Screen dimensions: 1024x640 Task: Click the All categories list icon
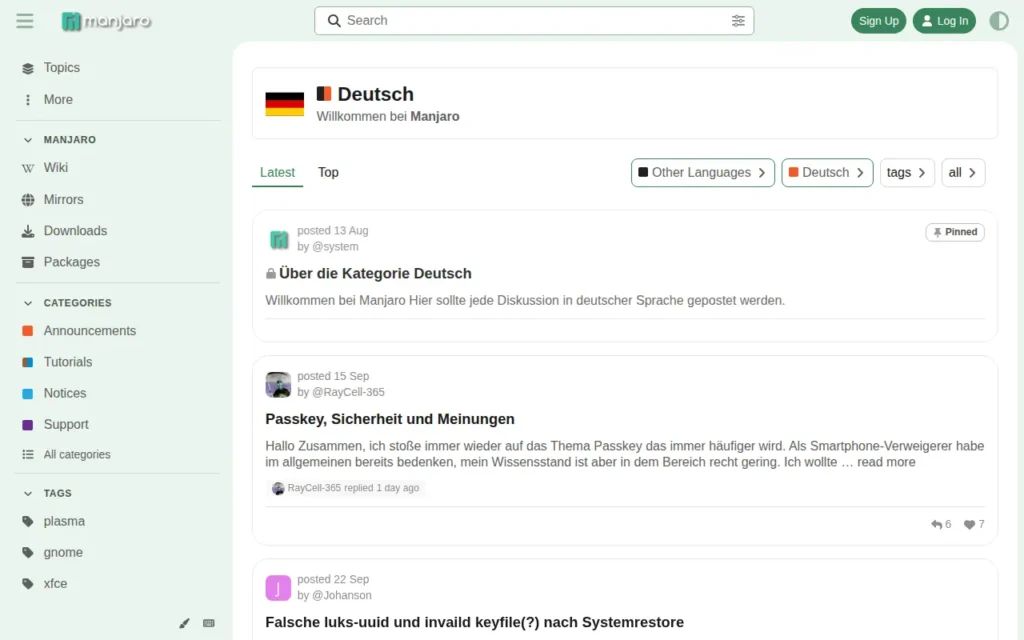click(27, 455)
